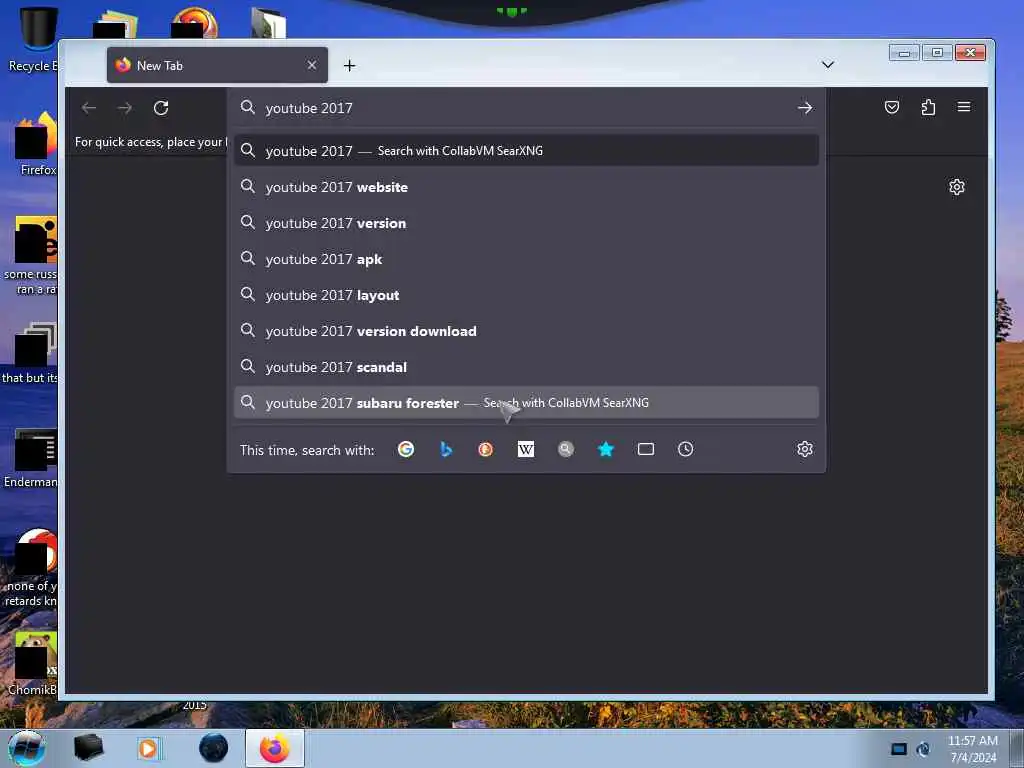Go forward with the forward arrow

pyautogui.click(x=125, y=108)
